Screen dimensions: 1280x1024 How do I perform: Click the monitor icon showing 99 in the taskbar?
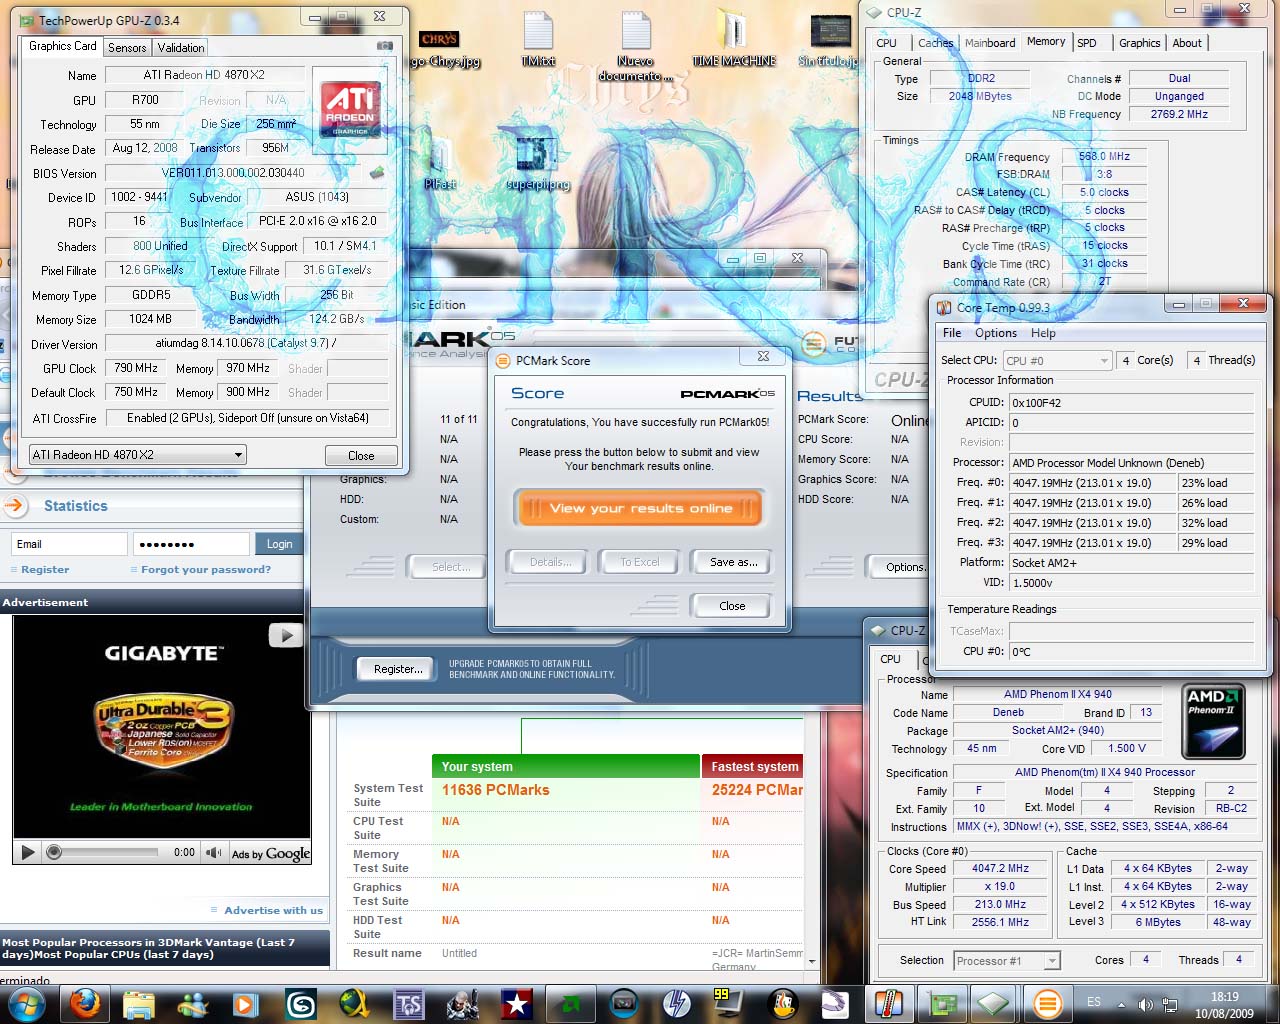click(x=728, y=1003)
